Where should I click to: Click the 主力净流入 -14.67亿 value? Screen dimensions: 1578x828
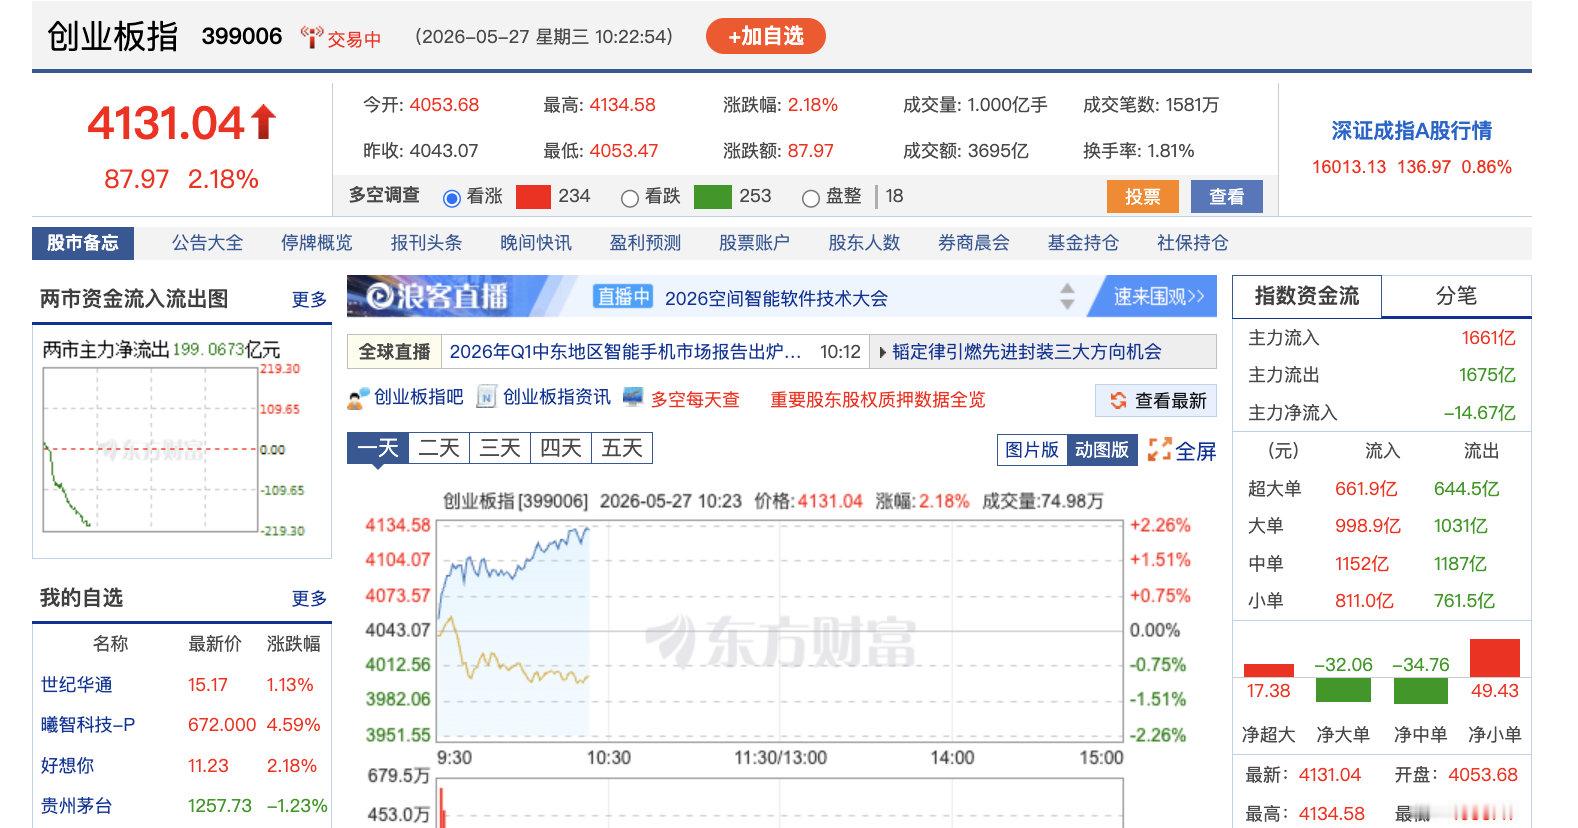pyautogui.click(x=1479, y=413)
